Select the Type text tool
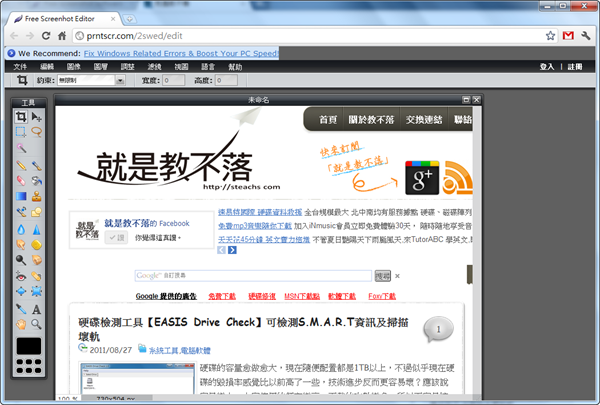The height and width of the screenshot is (405, 600). (37, 309)
